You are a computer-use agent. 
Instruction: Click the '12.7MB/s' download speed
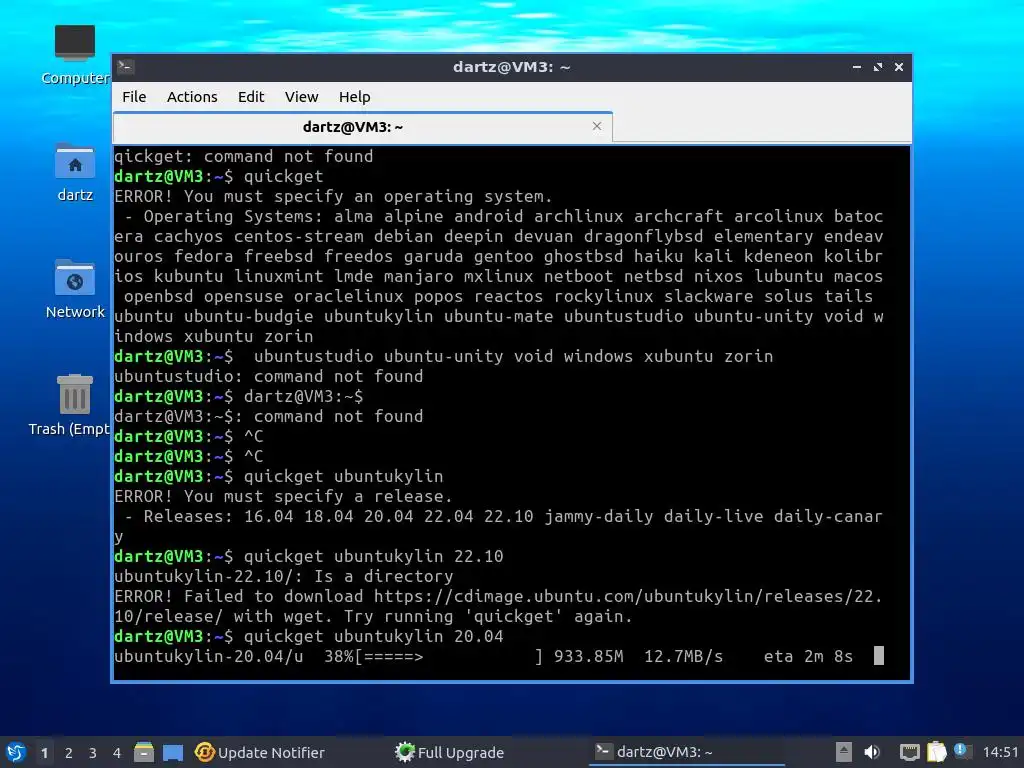pyautogui.click(x=684, y=656)
